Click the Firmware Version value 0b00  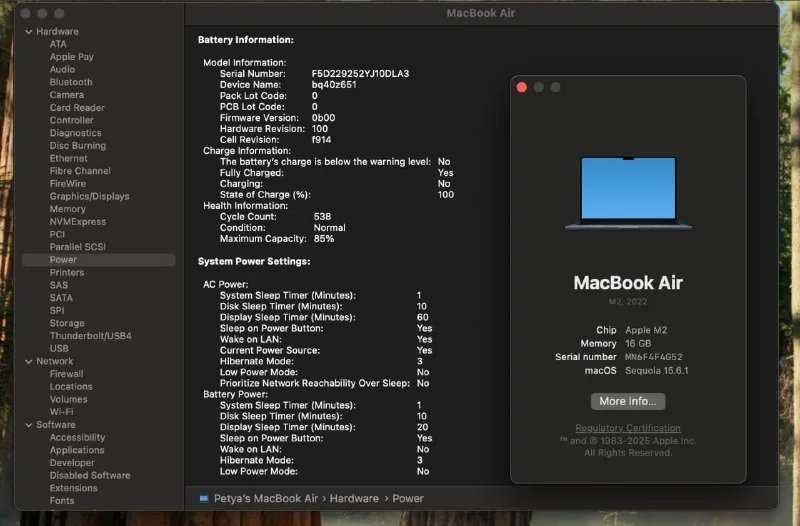click(323, 117)
